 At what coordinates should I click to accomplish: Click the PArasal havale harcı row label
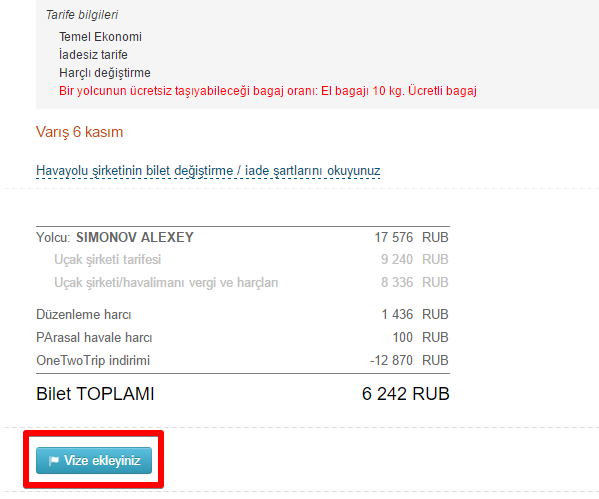(94, 337)
